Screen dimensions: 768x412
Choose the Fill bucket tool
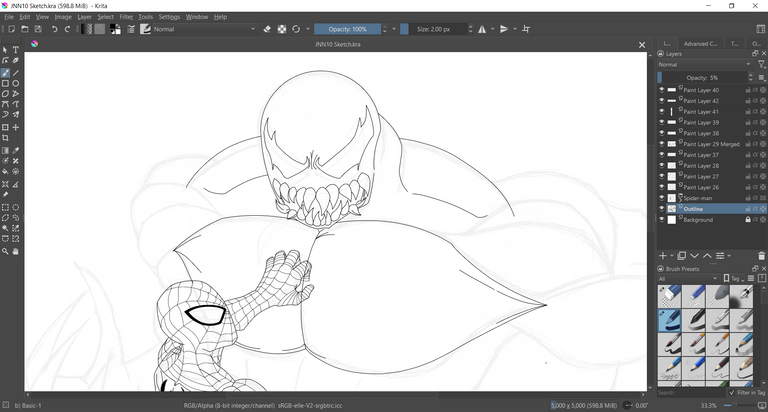5,171
